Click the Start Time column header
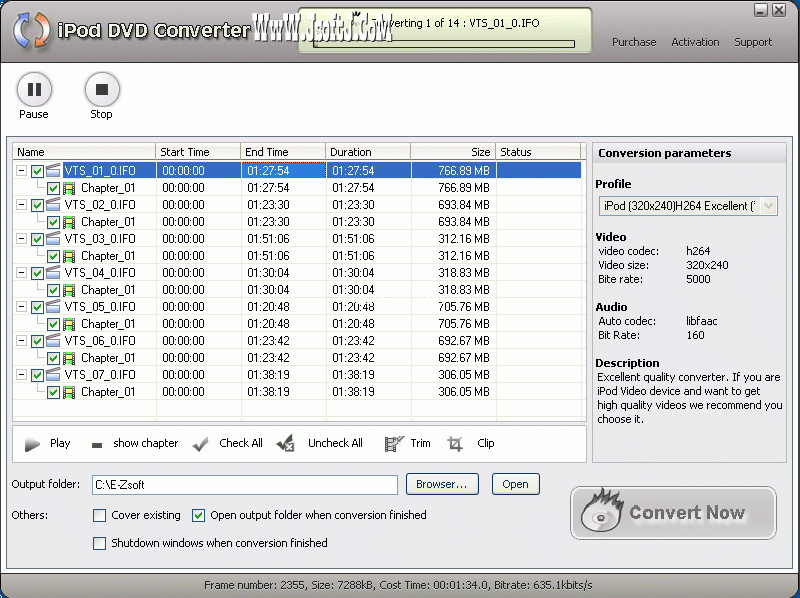Screen dimensions: 800x598 pyautogui.click(x=198, y=152)
